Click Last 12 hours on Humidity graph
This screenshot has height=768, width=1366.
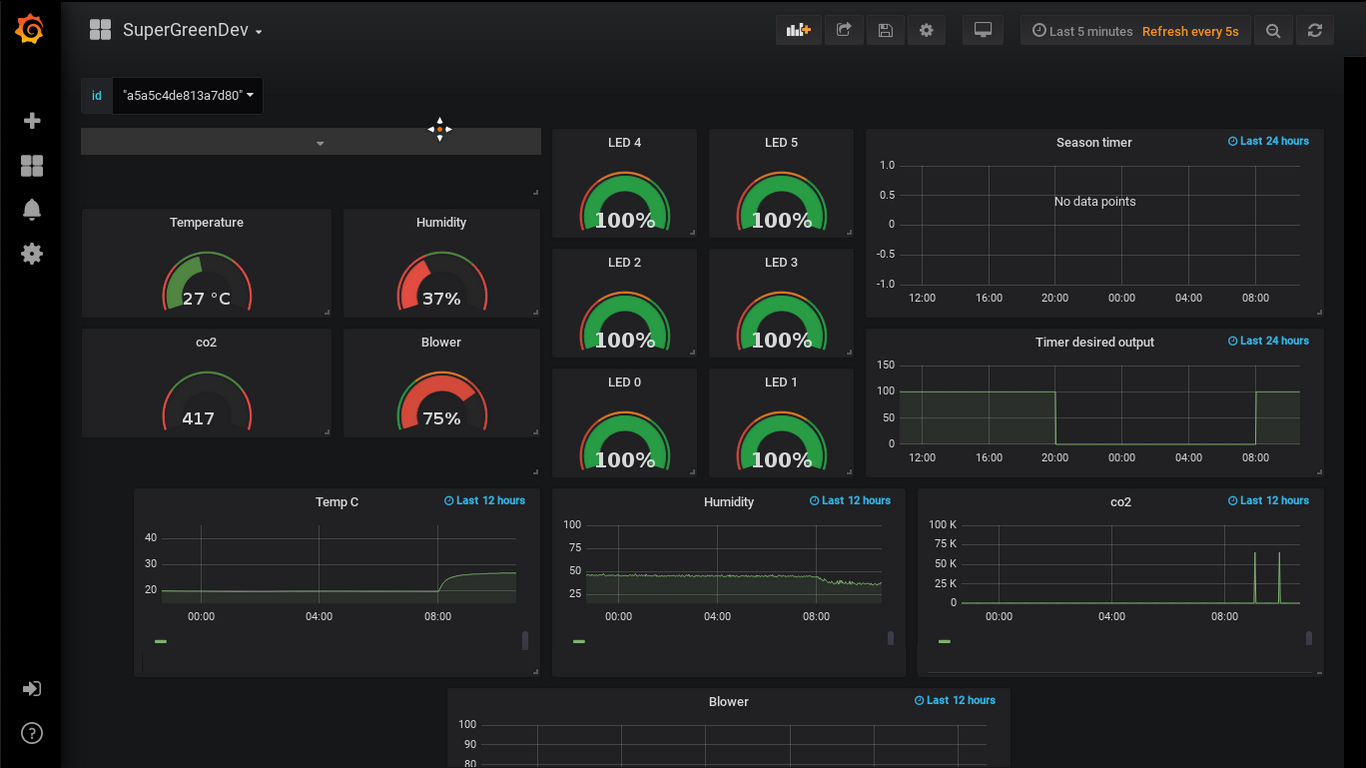[850, 500]
